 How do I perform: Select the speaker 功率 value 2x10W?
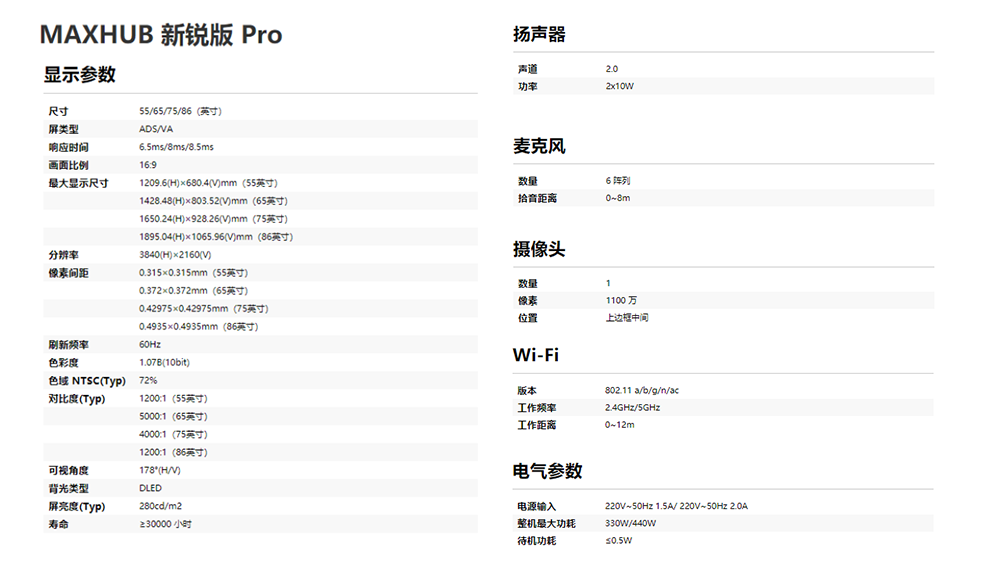(x=619, y=87)
